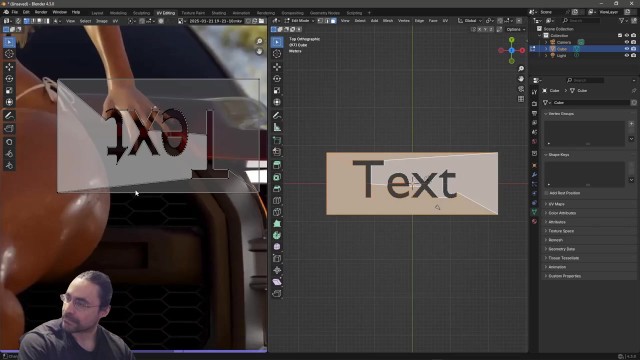Collapse the Vertex Groups panel
Viewport: 640px width, 360px height.
pyautogui.click(x=561, y=114)
